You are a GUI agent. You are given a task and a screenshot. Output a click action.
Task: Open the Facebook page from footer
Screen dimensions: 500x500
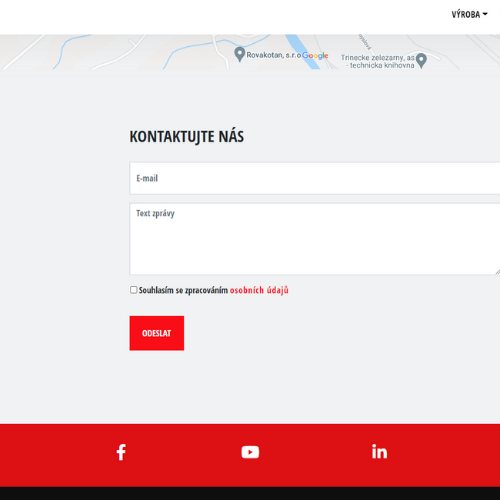[x=121, y=452]
